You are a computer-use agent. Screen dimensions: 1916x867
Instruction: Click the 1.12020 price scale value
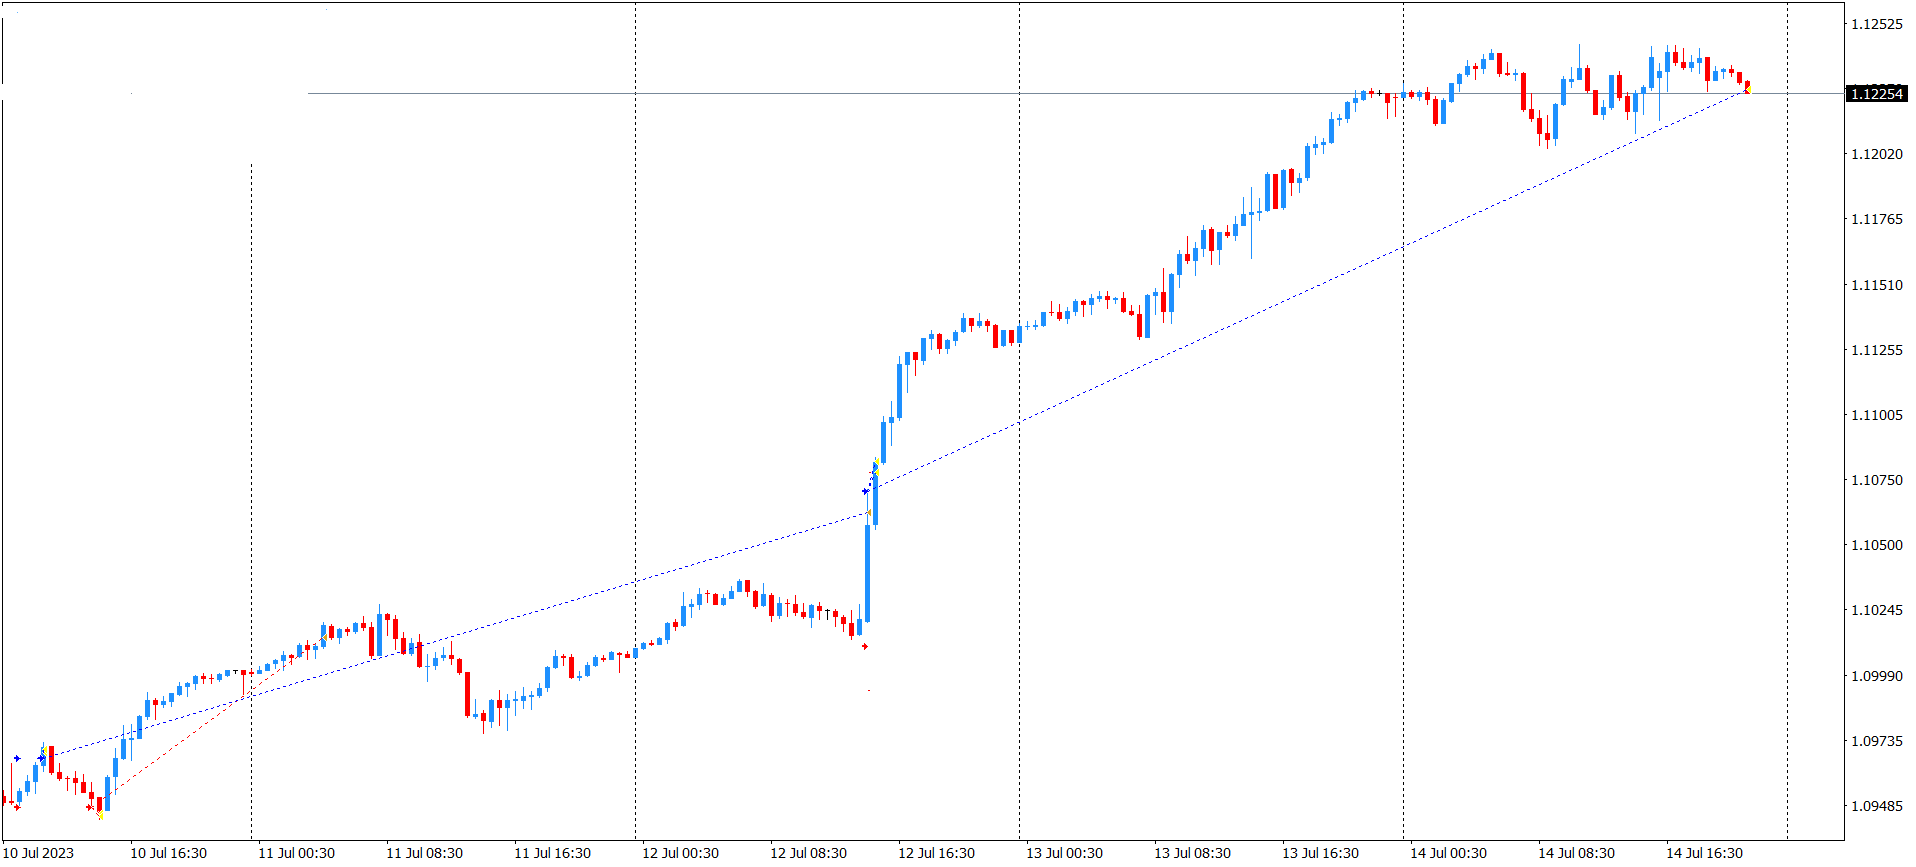pyautogui.click(x=1877, y=154)
